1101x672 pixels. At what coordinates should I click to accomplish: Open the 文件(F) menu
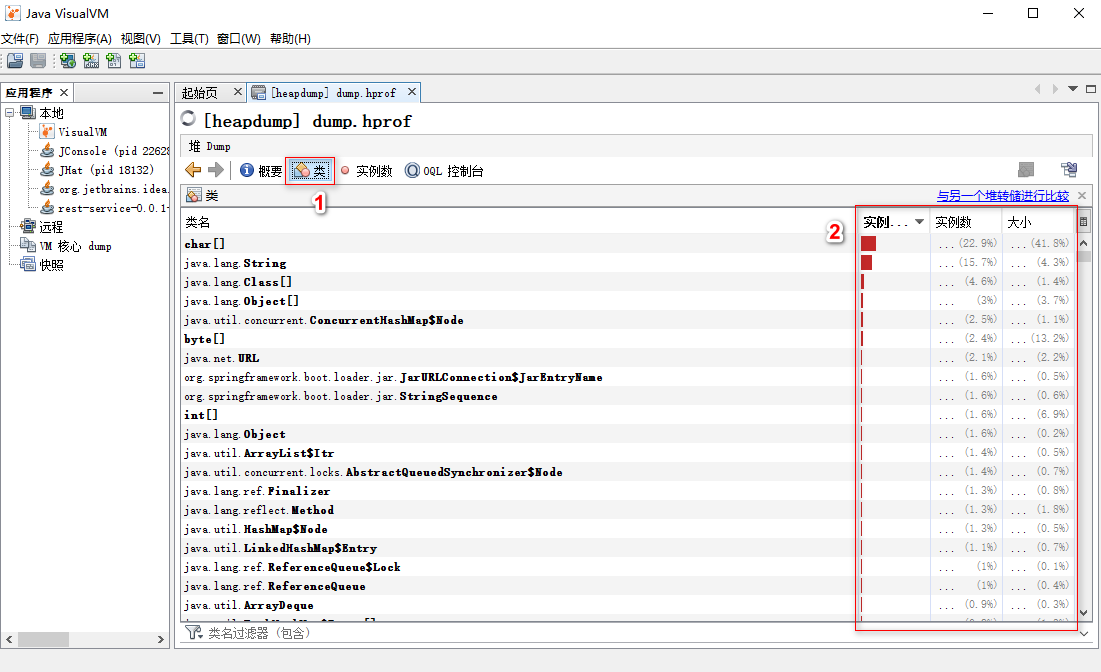(20, 39)
